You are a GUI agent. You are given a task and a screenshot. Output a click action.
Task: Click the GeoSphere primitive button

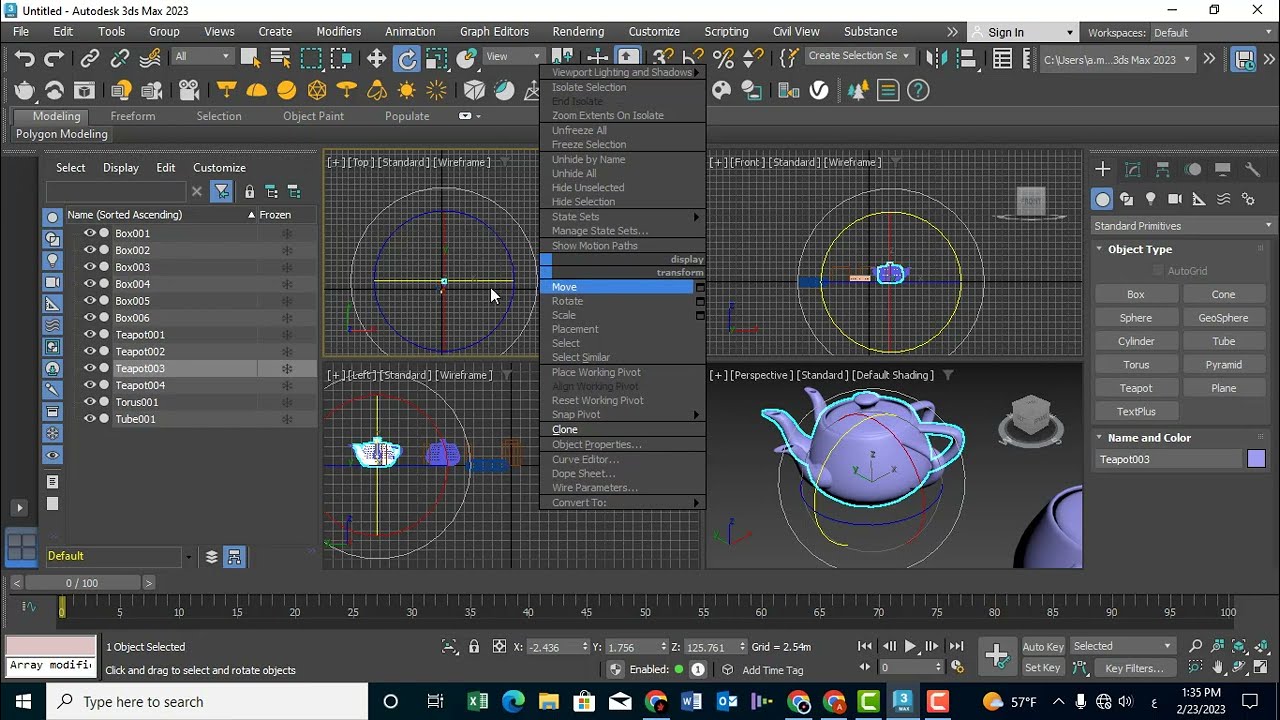pos(1223,318)
